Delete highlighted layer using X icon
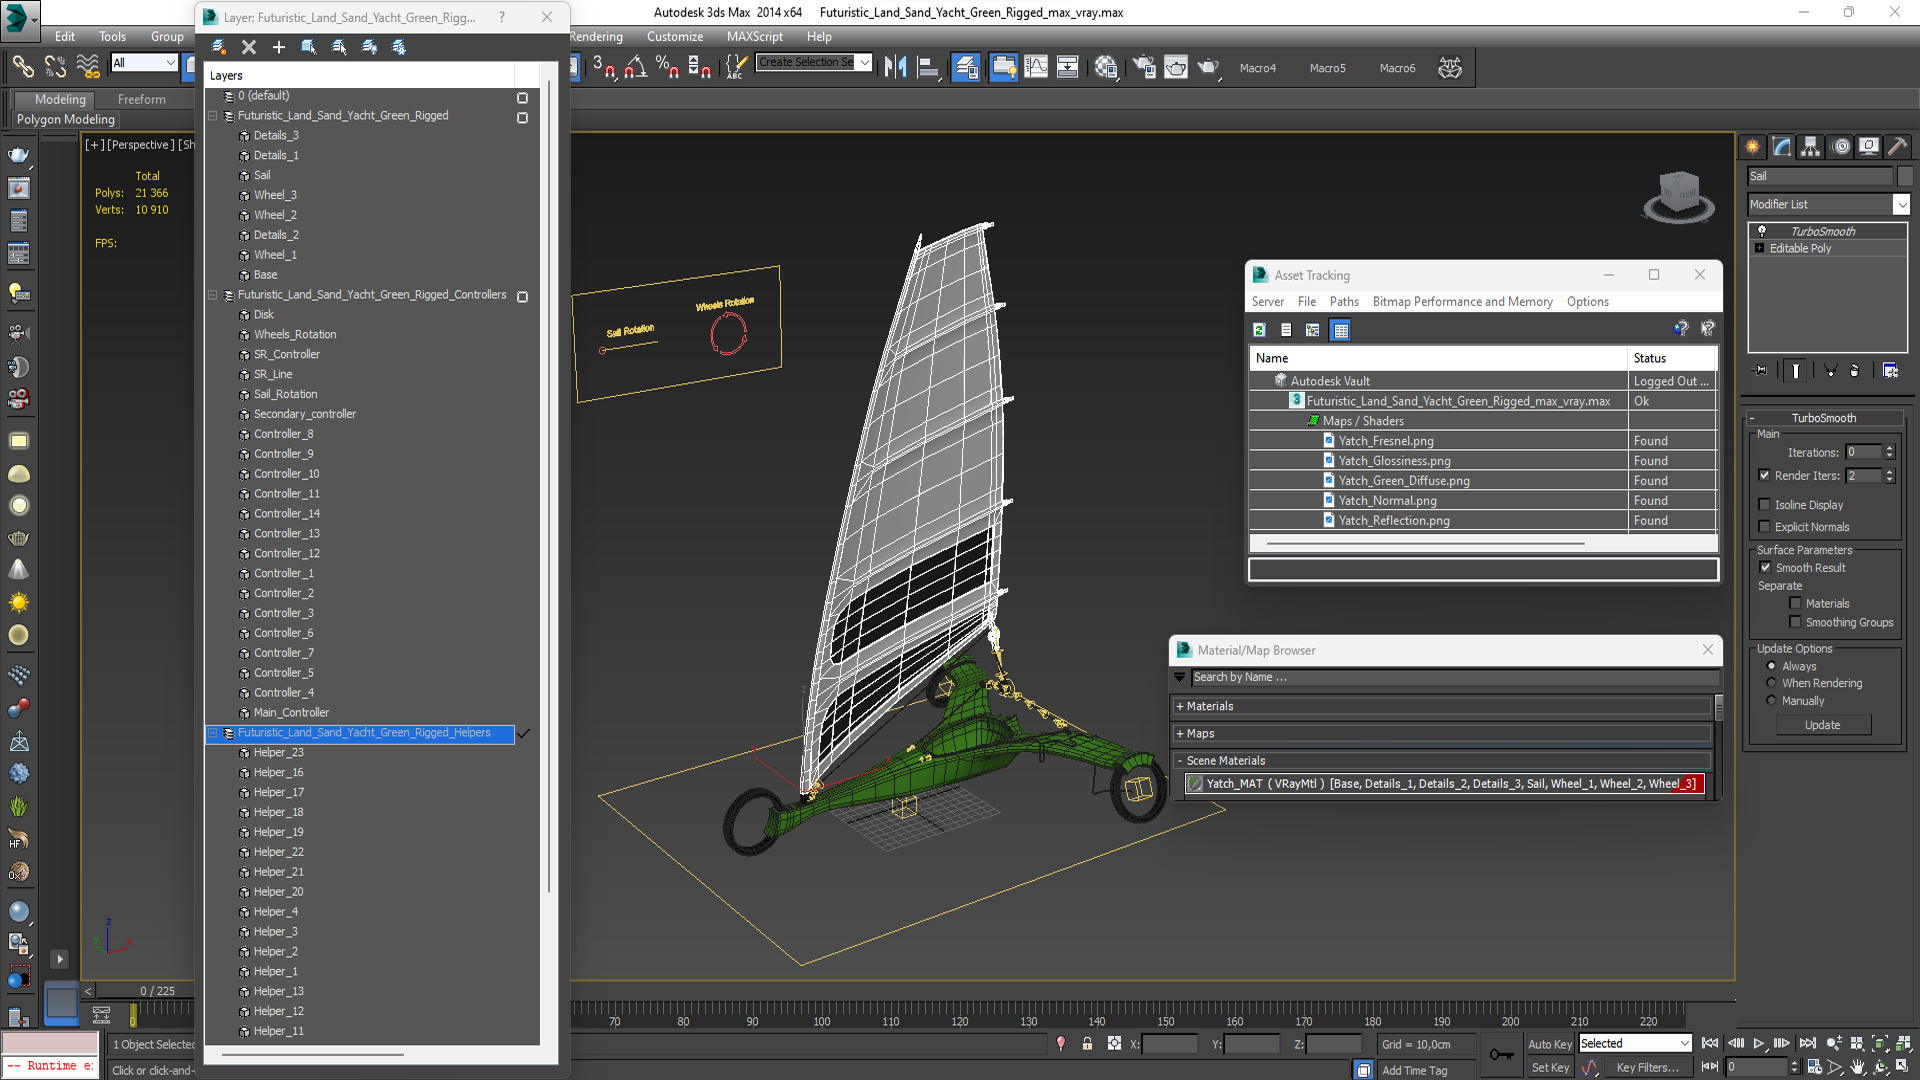 [x=249, y=47]
